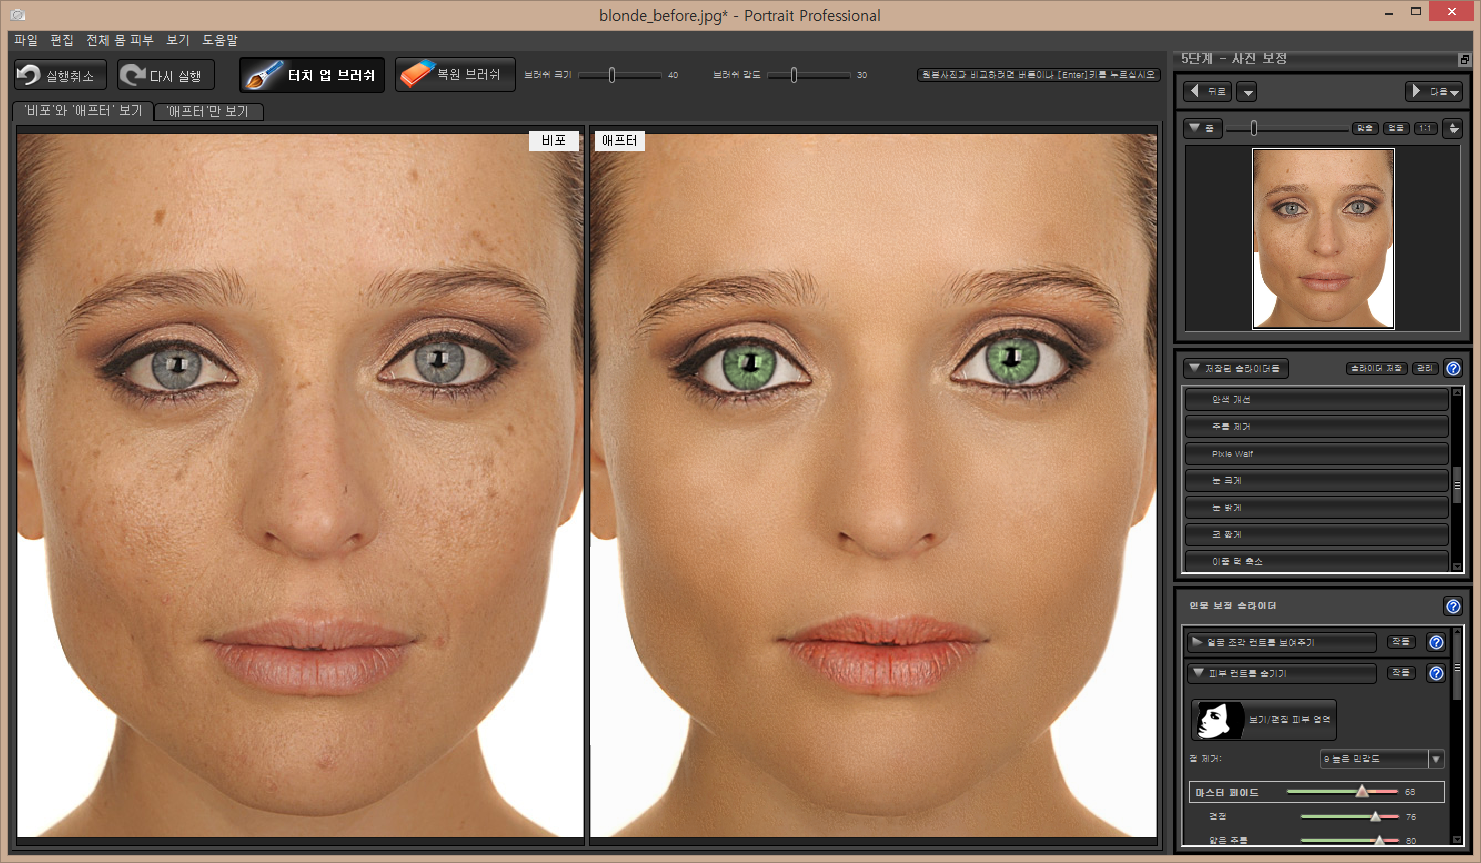Open the 파일 menu
Image resolution: width=1481 pixels, height=863 pixels.
click(25, 40)
